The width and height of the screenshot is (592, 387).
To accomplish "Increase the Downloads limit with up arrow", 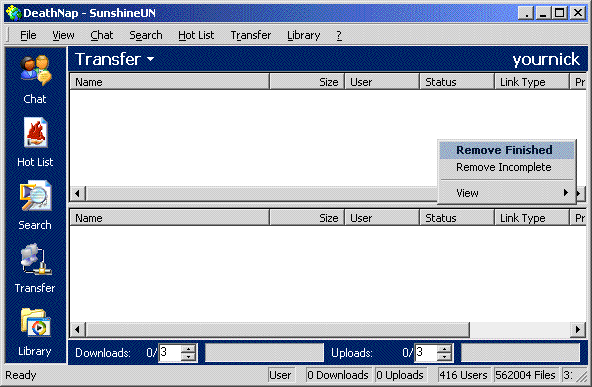I will 188,349.
